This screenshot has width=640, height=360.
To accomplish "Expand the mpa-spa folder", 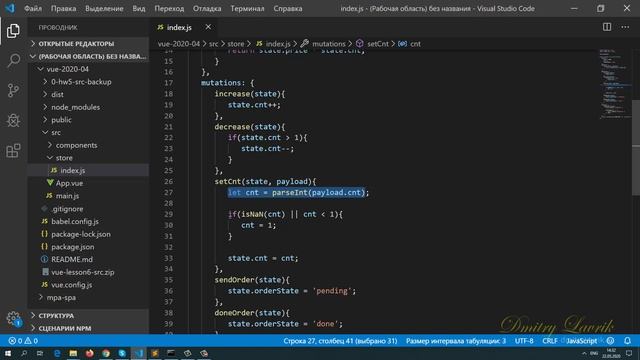I will tap(88, 298).
